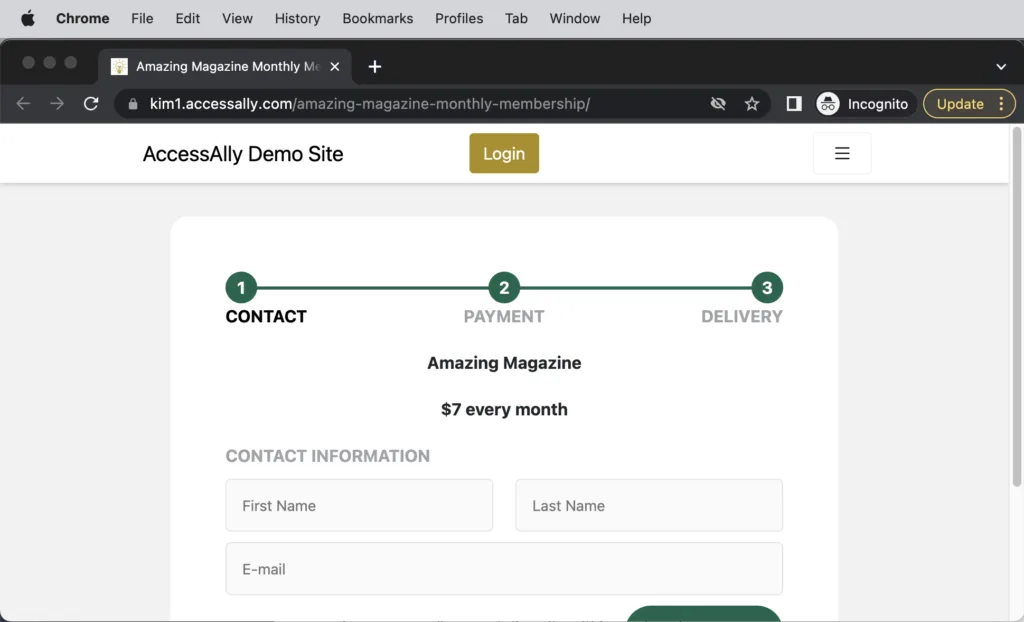Click the side panel icon next to Incognito
1024x622 pixels.
click(x=793, y=103)
